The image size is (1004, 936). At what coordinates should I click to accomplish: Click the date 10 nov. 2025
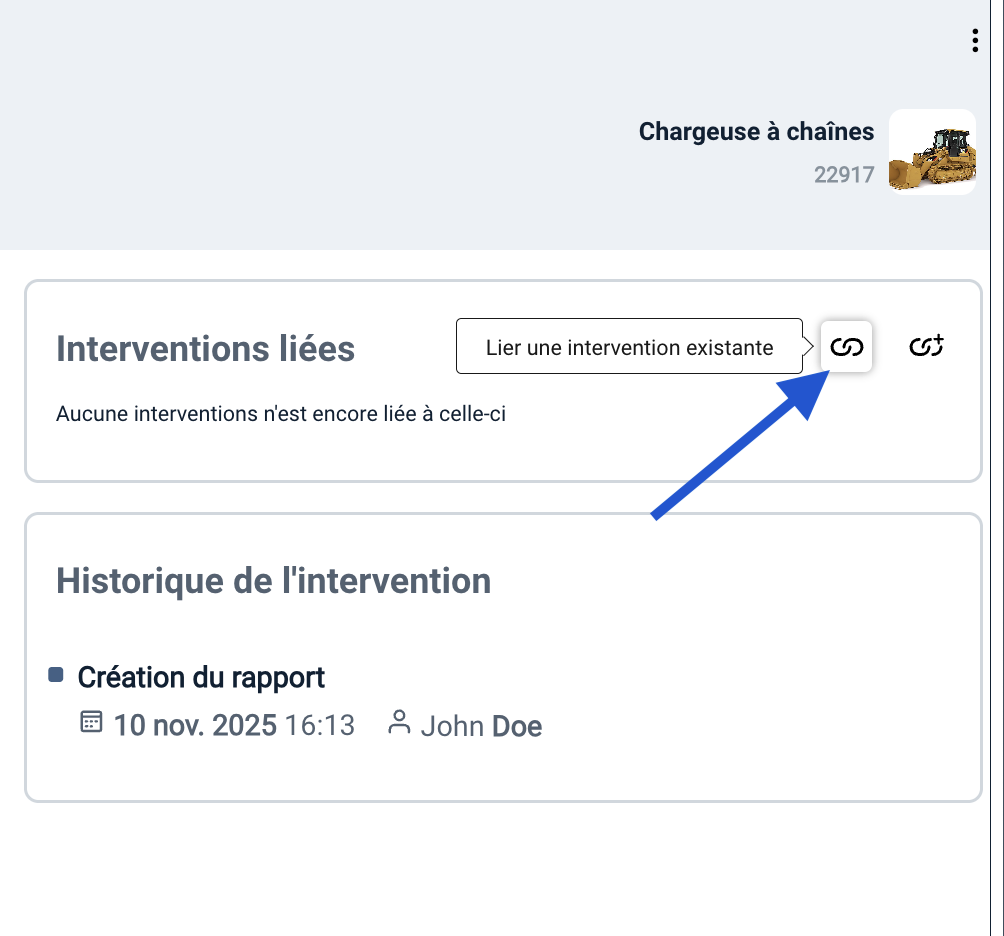195,725
